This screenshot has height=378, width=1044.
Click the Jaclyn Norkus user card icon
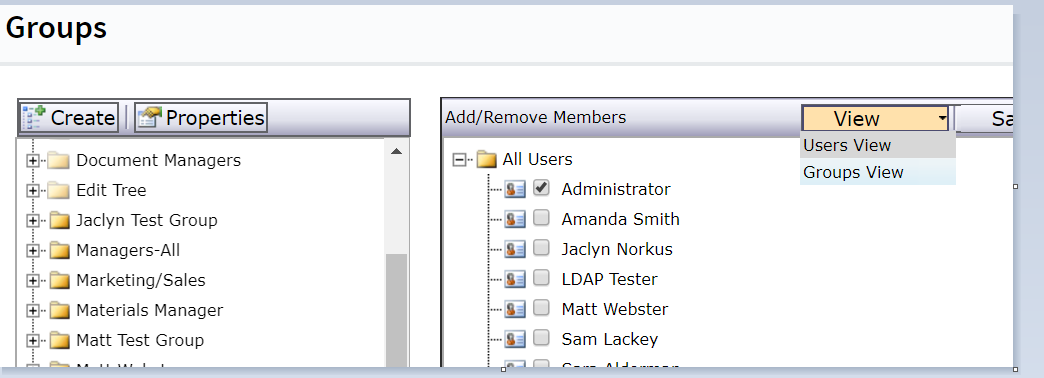click(x=515, y=250)
